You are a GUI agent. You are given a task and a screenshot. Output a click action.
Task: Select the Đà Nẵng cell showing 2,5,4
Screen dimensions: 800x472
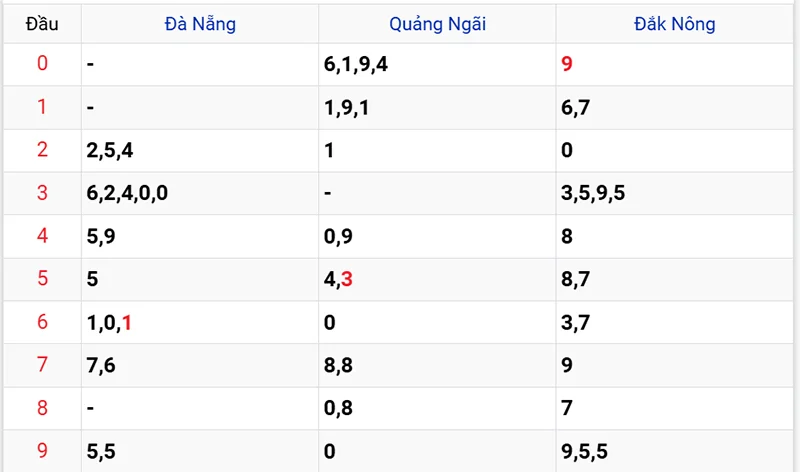(111, 150)
